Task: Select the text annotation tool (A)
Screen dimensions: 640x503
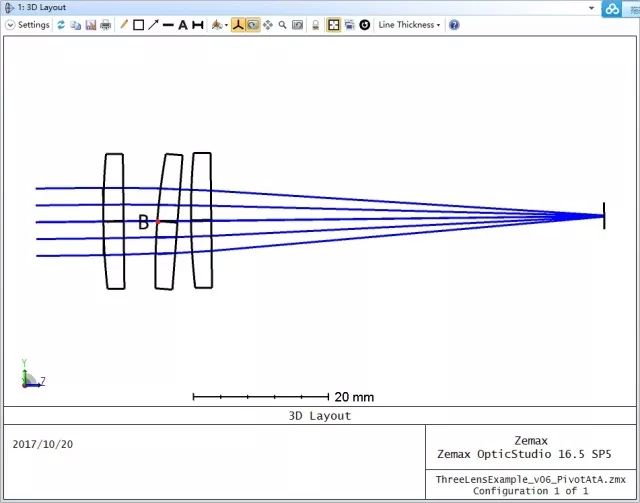Action: click(183, 25)
